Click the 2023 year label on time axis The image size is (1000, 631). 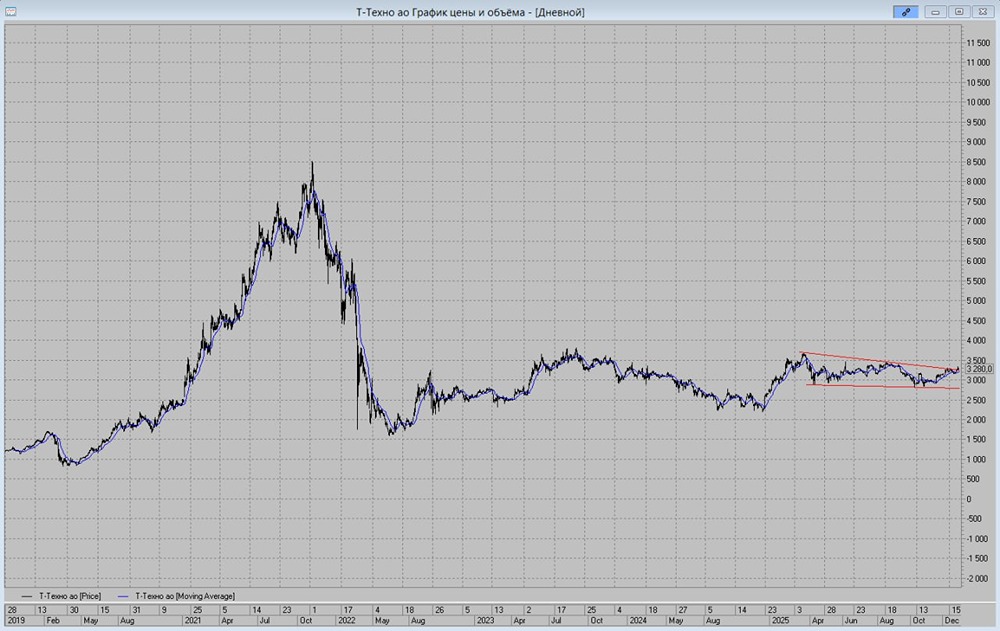[x=485, y=620]
